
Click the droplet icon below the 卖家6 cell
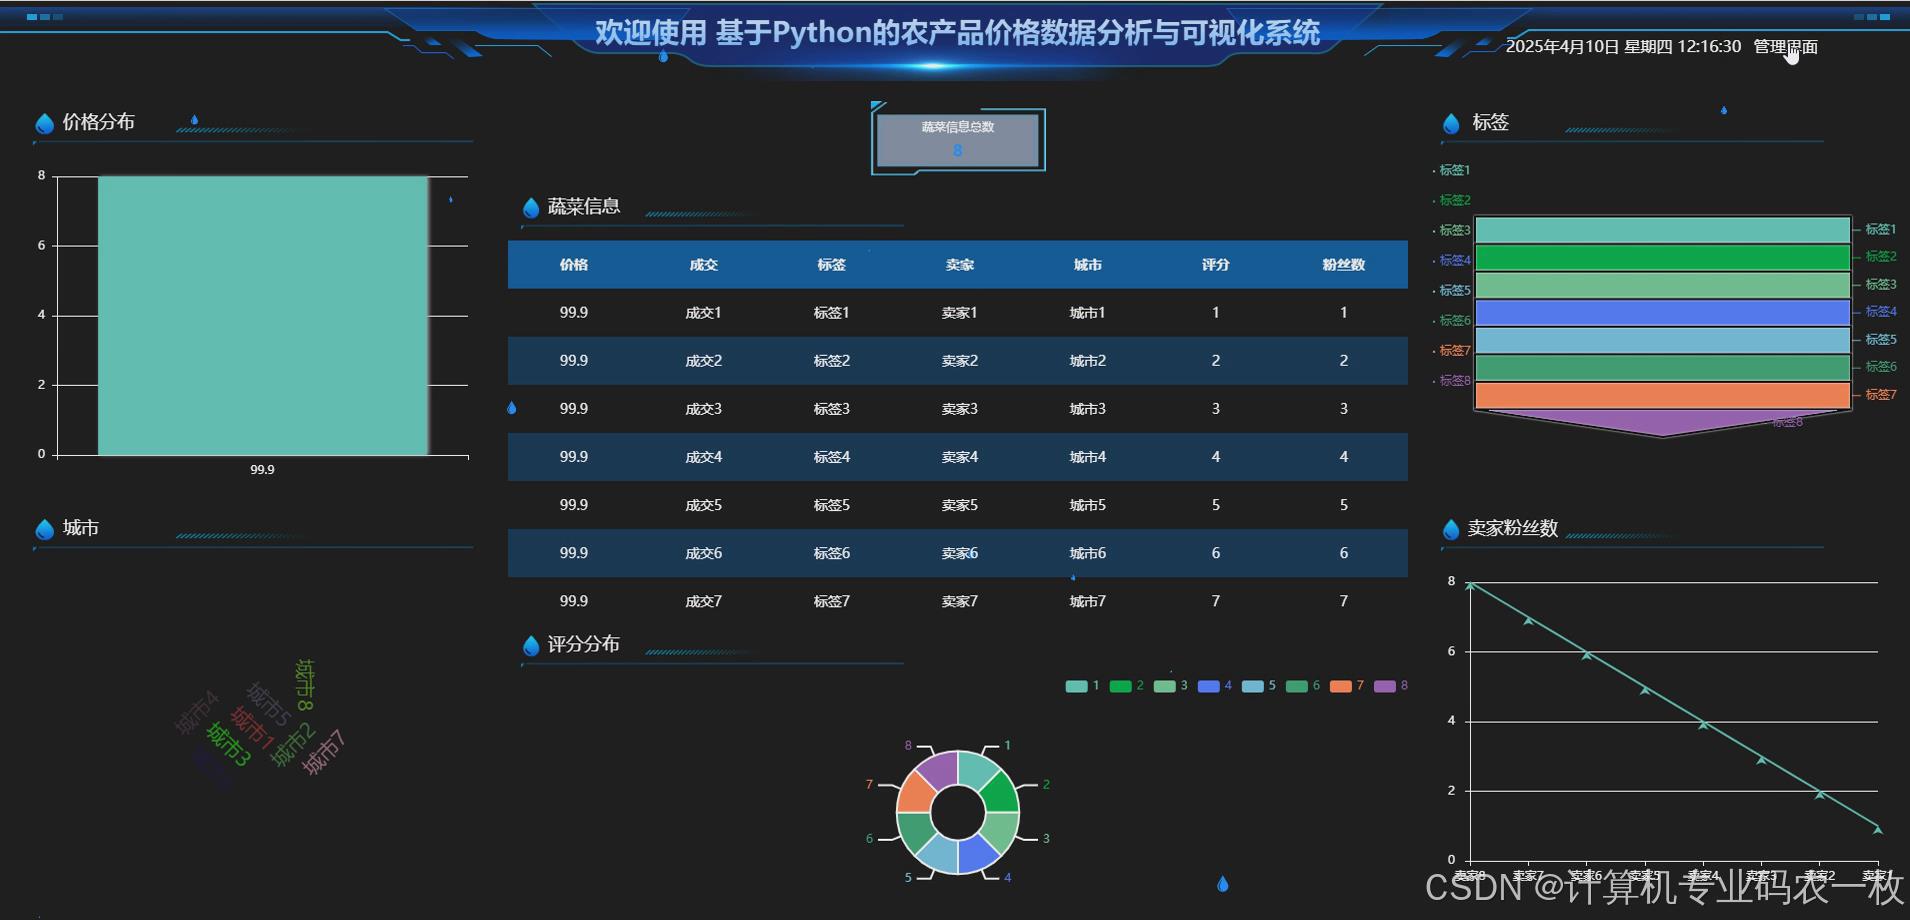(1075, 578)
